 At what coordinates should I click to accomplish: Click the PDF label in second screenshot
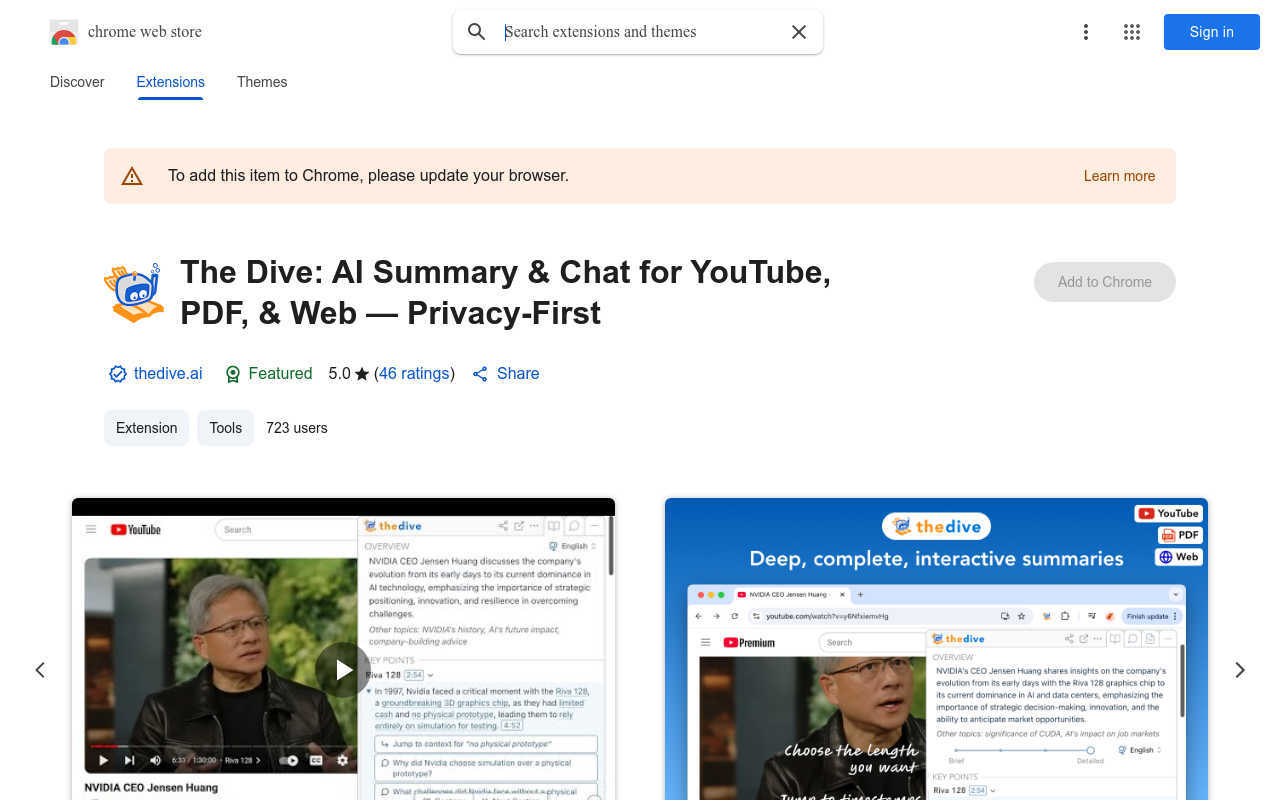tap(1180, 535)
